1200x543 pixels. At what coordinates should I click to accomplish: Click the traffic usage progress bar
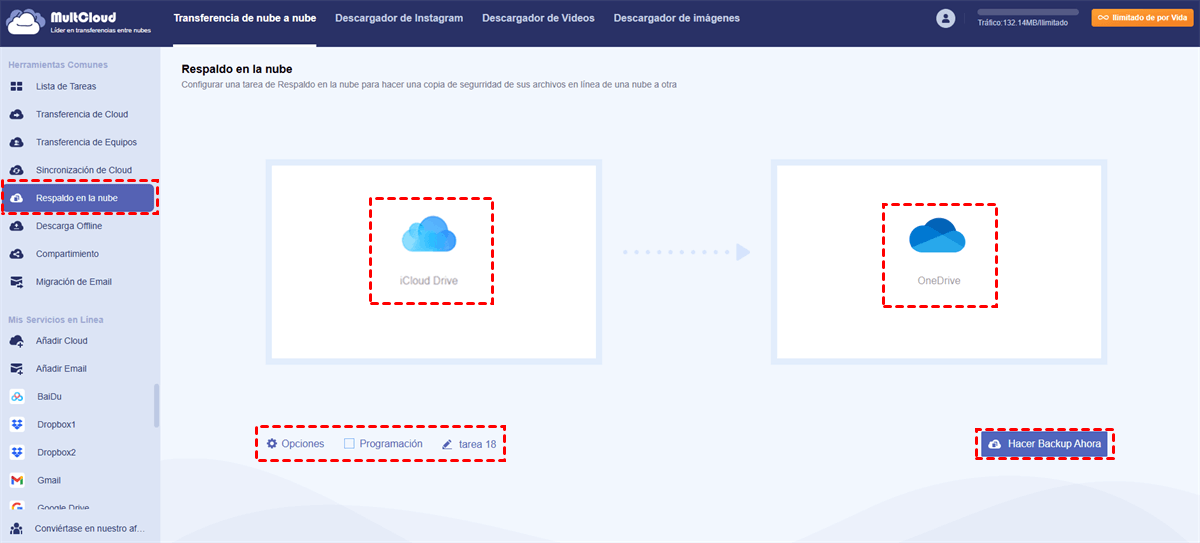tap(1027, 12)
